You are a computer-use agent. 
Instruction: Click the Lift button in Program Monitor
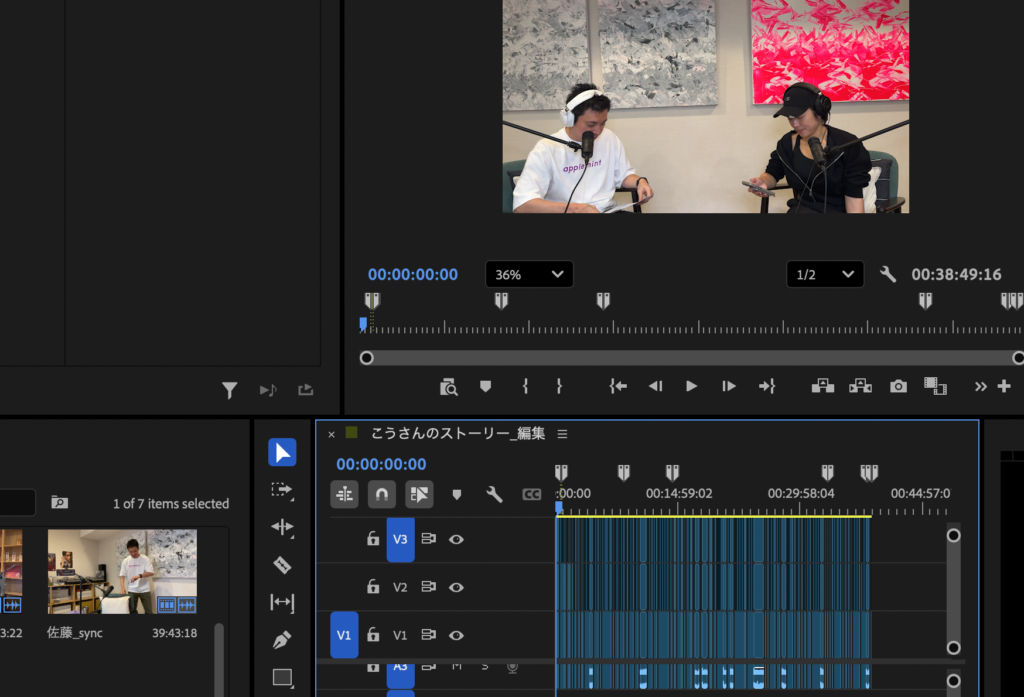(x=823, y=386)
